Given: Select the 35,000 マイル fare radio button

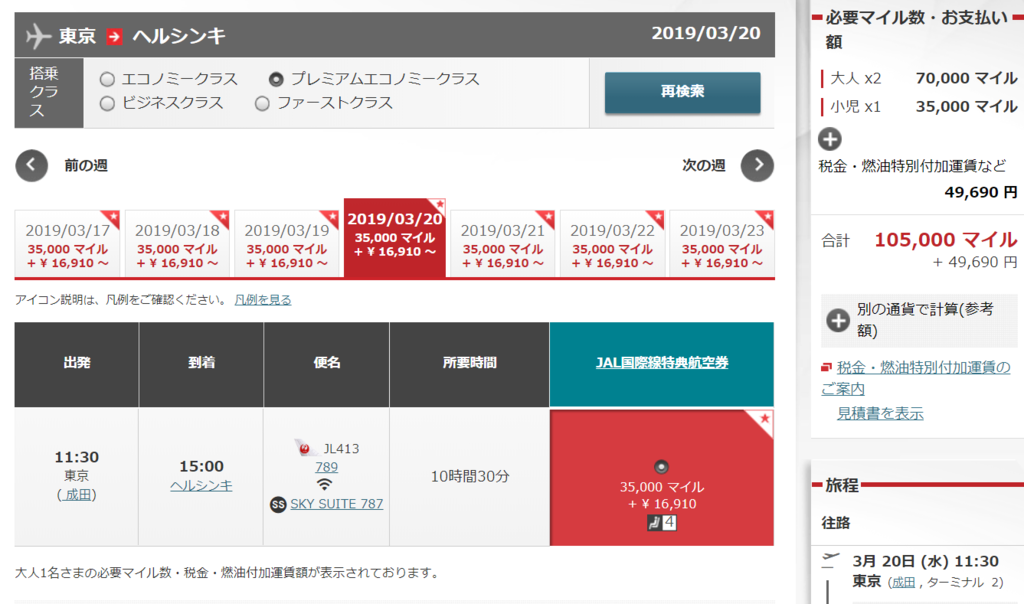Looking at the screenshot, I should [x=661, y=467].
